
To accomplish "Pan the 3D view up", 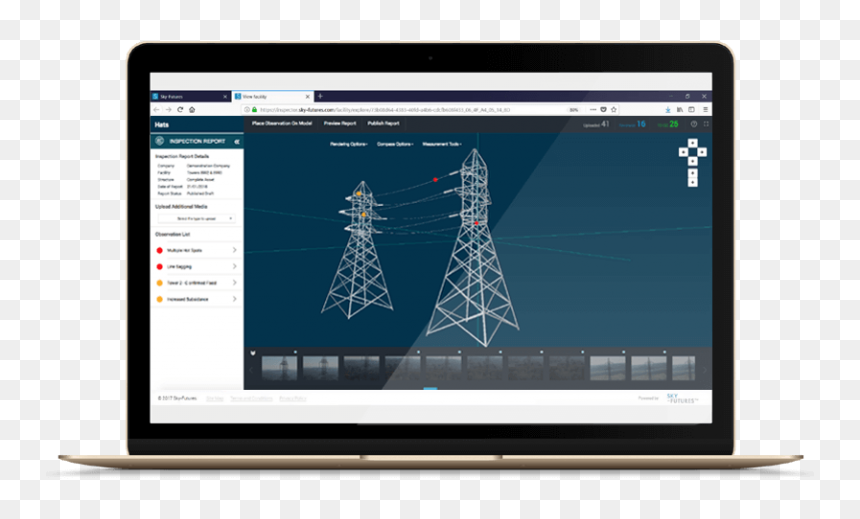I will point(693,143).
